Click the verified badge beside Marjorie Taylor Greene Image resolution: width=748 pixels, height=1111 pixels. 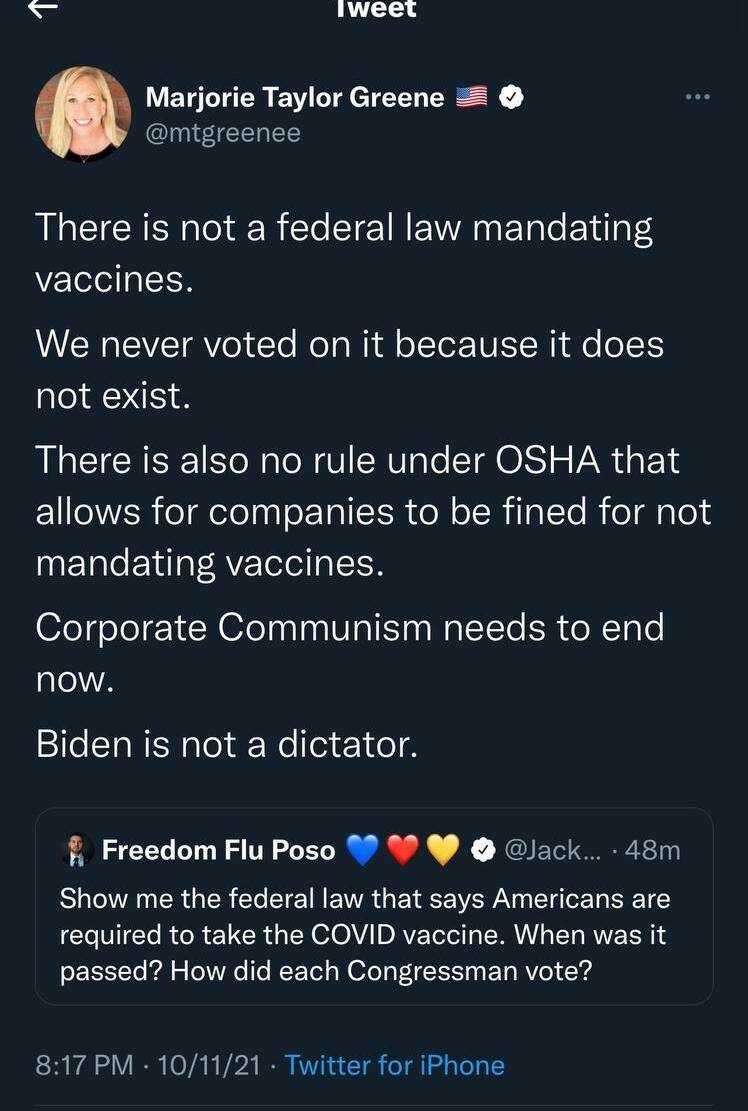512,97
